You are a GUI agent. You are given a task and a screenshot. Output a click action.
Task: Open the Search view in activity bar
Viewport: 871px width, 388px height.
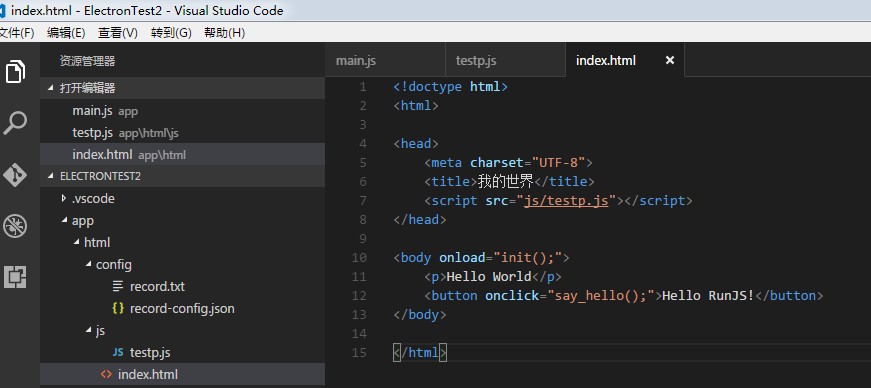point(15,123)
